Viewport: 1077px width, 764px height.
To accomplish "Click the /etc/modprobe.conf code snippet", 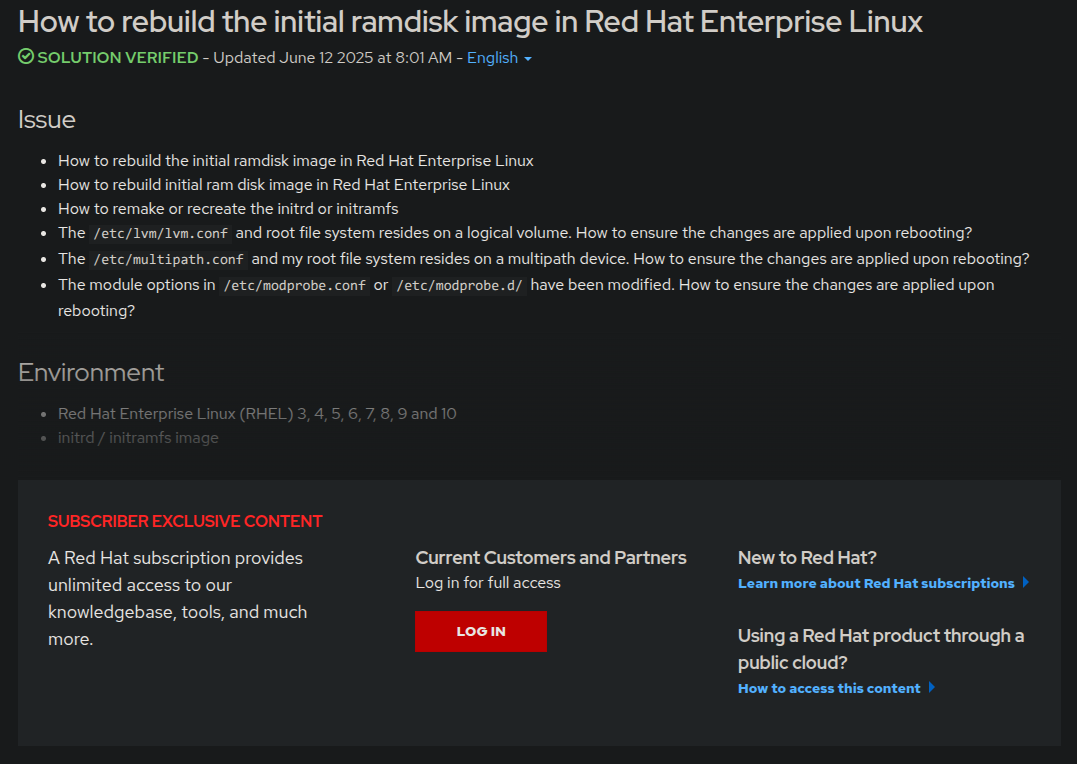I will click(x=294, y=285).
